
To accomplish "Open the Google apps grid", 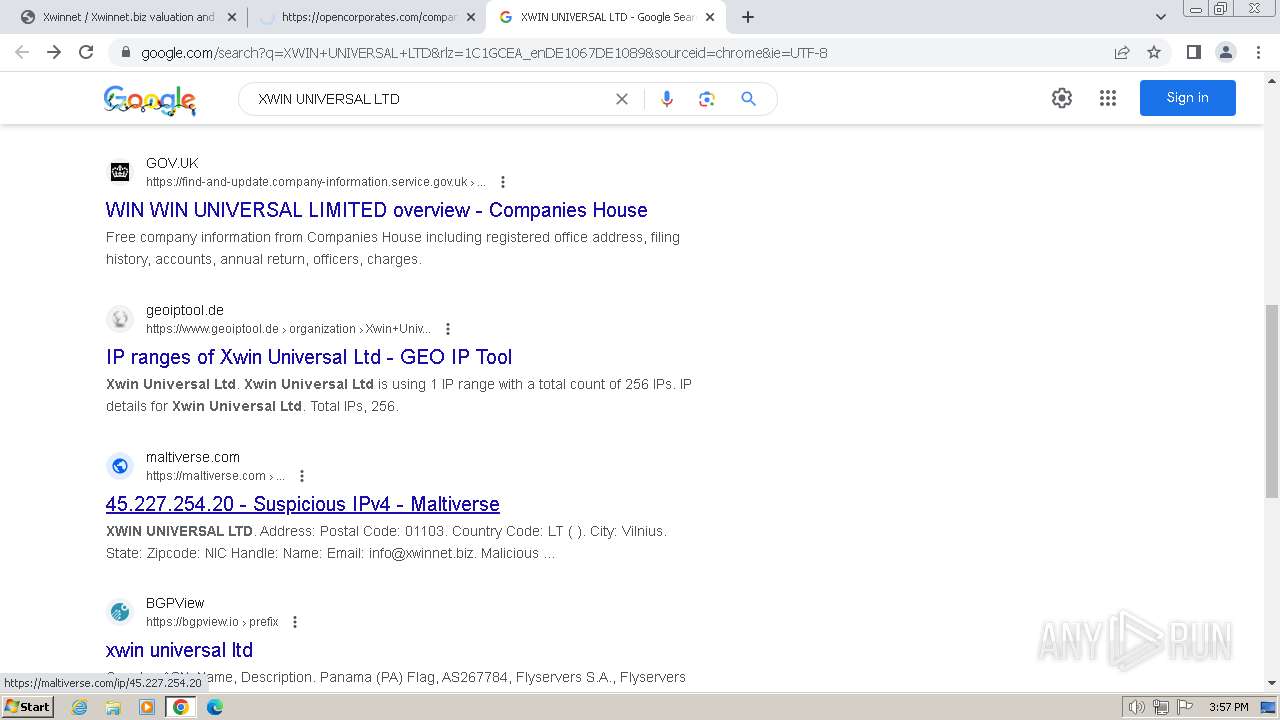I will pyautogui.click(x=1108, y=98).
